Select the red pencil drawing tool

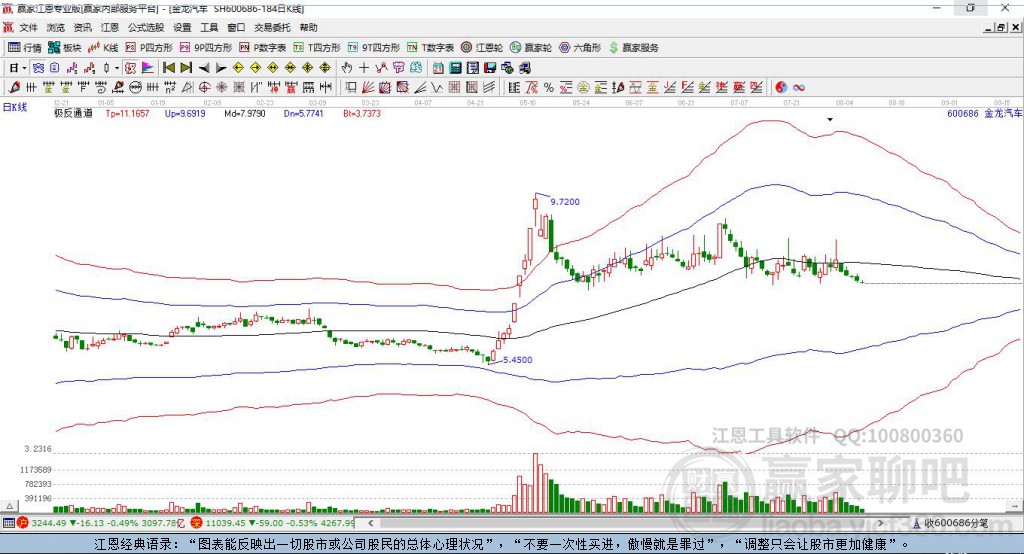click(14, 87)
